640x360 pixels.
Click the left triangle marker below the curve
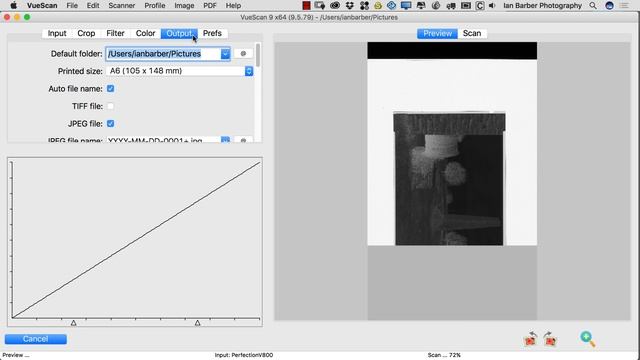pyautogui.click(x=73, y=323)
